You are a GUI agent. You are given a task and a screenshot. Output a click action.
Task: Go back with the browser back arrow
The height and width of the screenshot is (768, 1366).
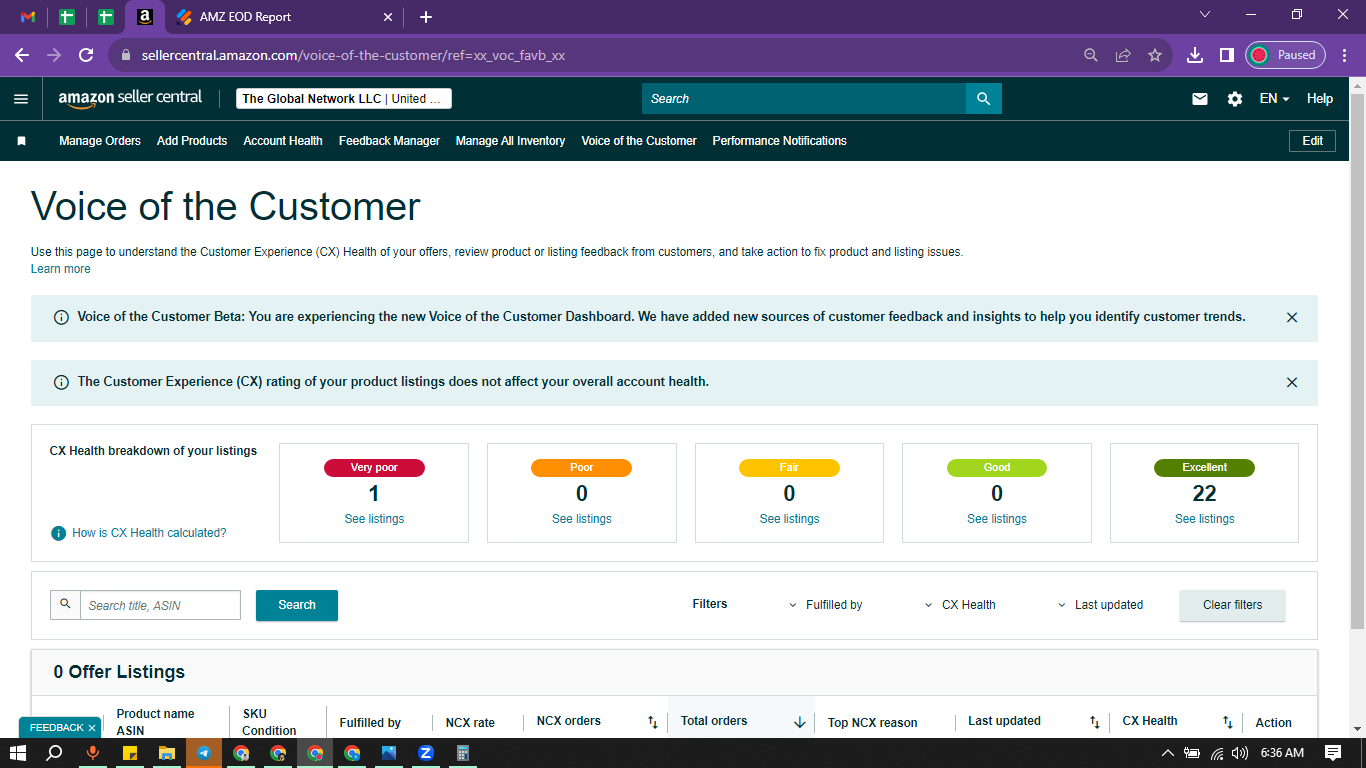pos(22,55)
